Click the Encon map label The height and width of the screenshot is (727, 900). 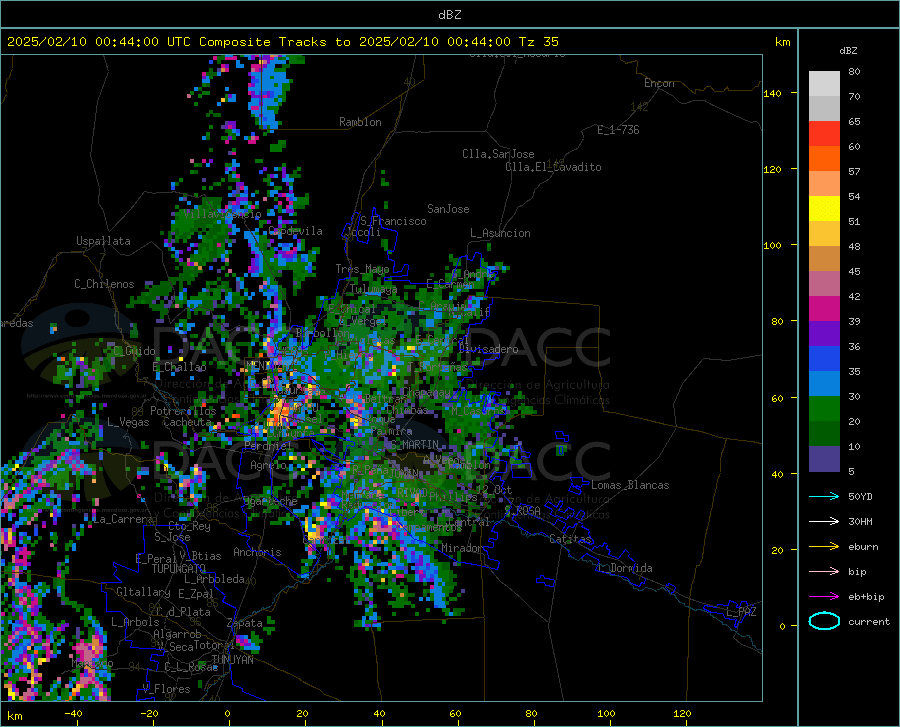(x=659, y=83)
